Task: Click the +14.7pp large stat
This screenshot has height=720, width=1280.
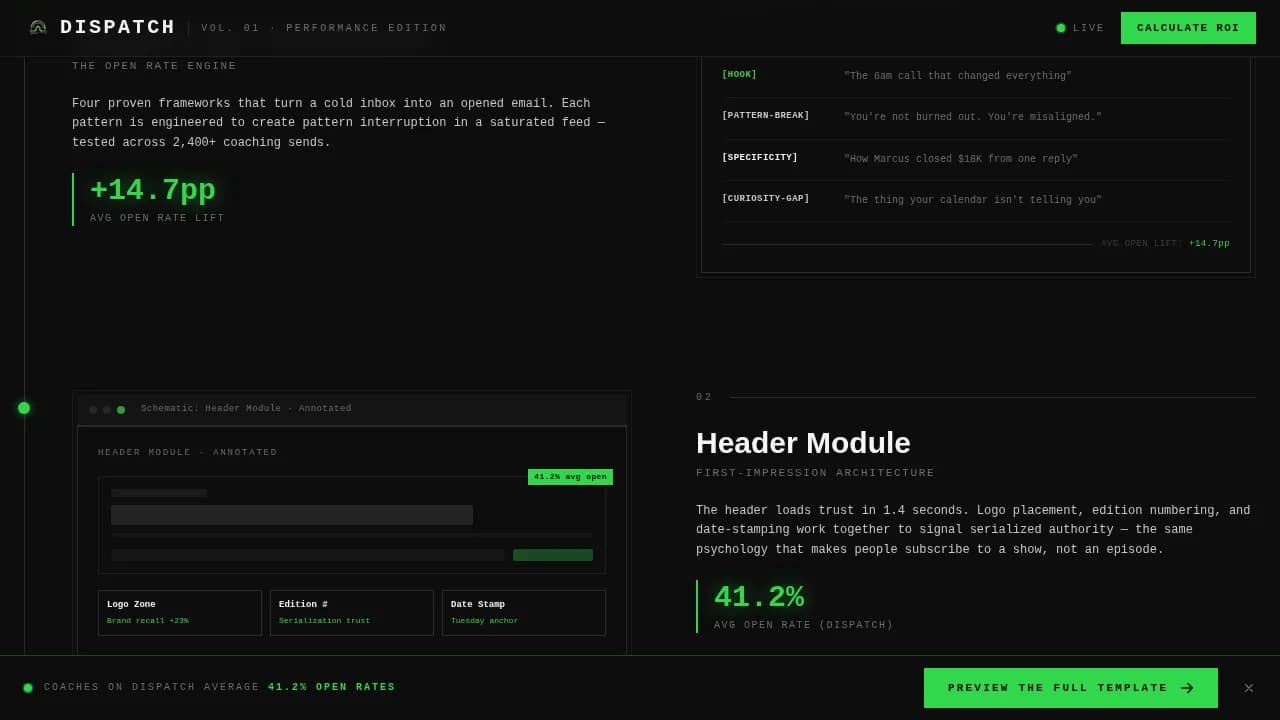Action: tap(153, 190)
